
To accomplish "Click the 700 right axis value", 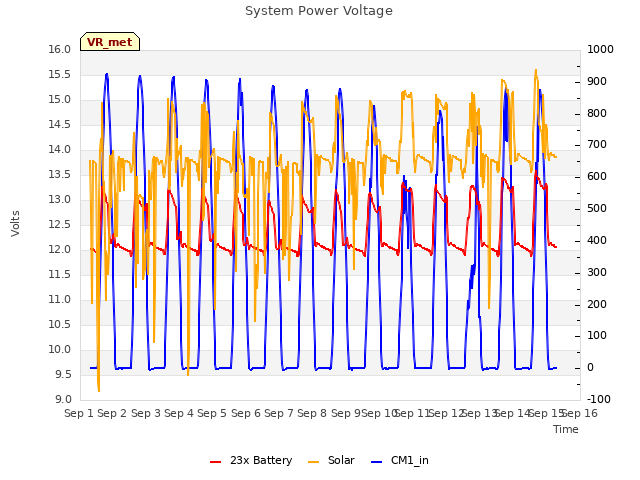I will pos(597,145).
